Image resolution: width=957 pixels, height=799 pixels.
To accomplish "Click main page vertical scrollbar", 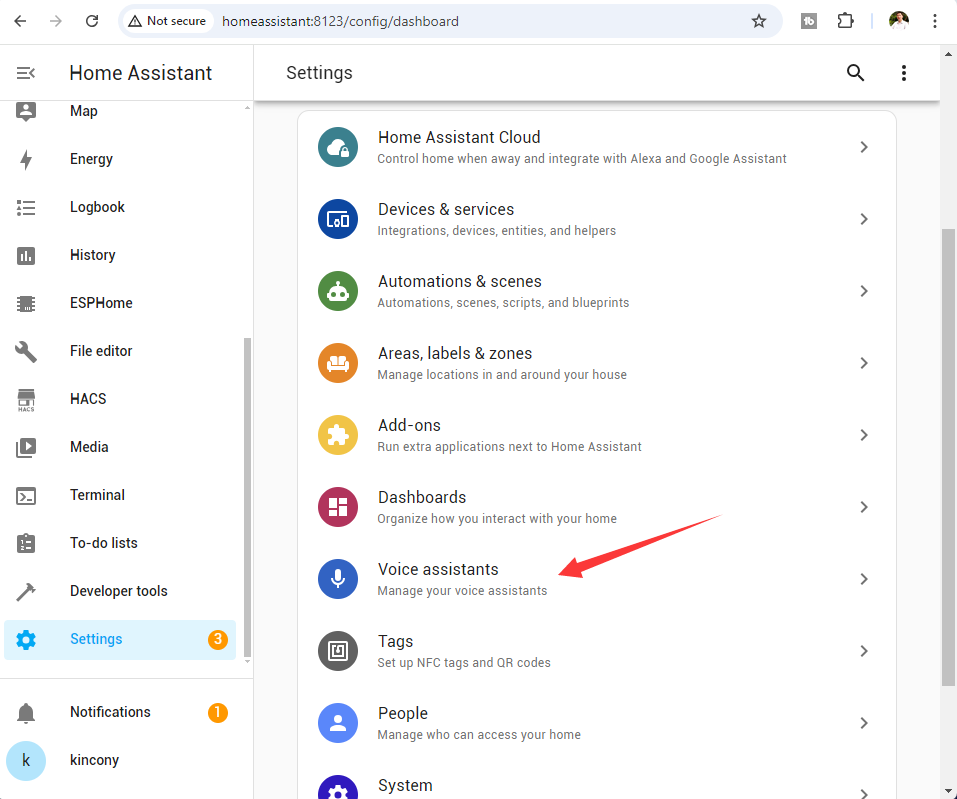I will [x=948, y=458].
